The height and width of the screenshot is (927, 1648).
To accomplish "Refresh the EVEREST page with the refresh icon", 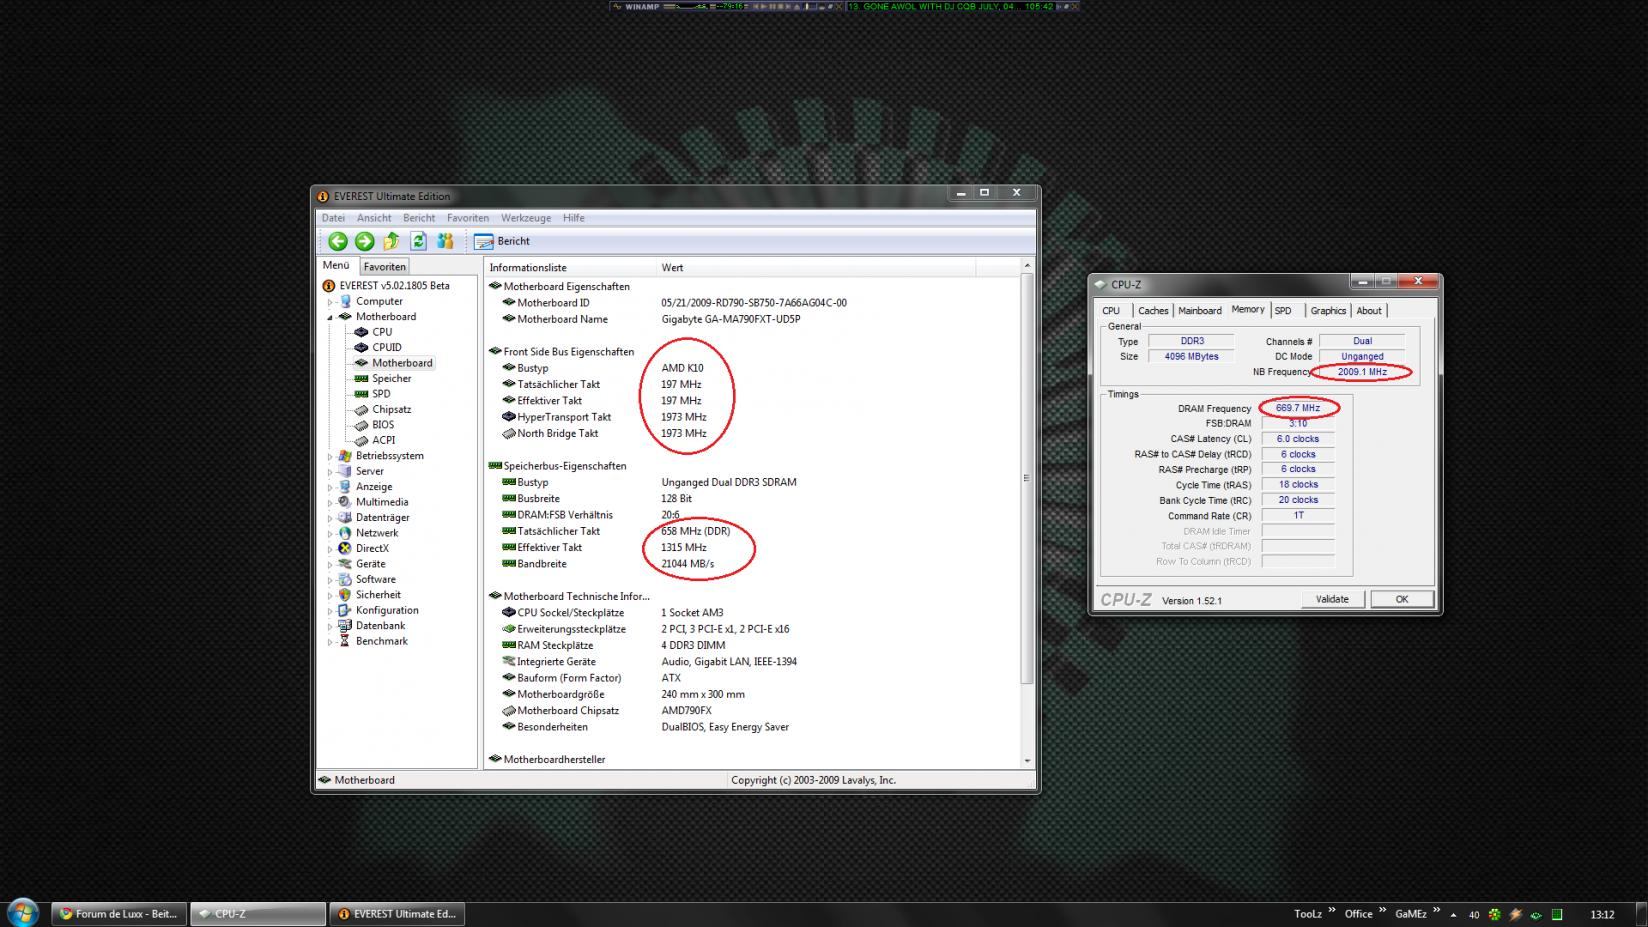I will click(x=418, y=241).
